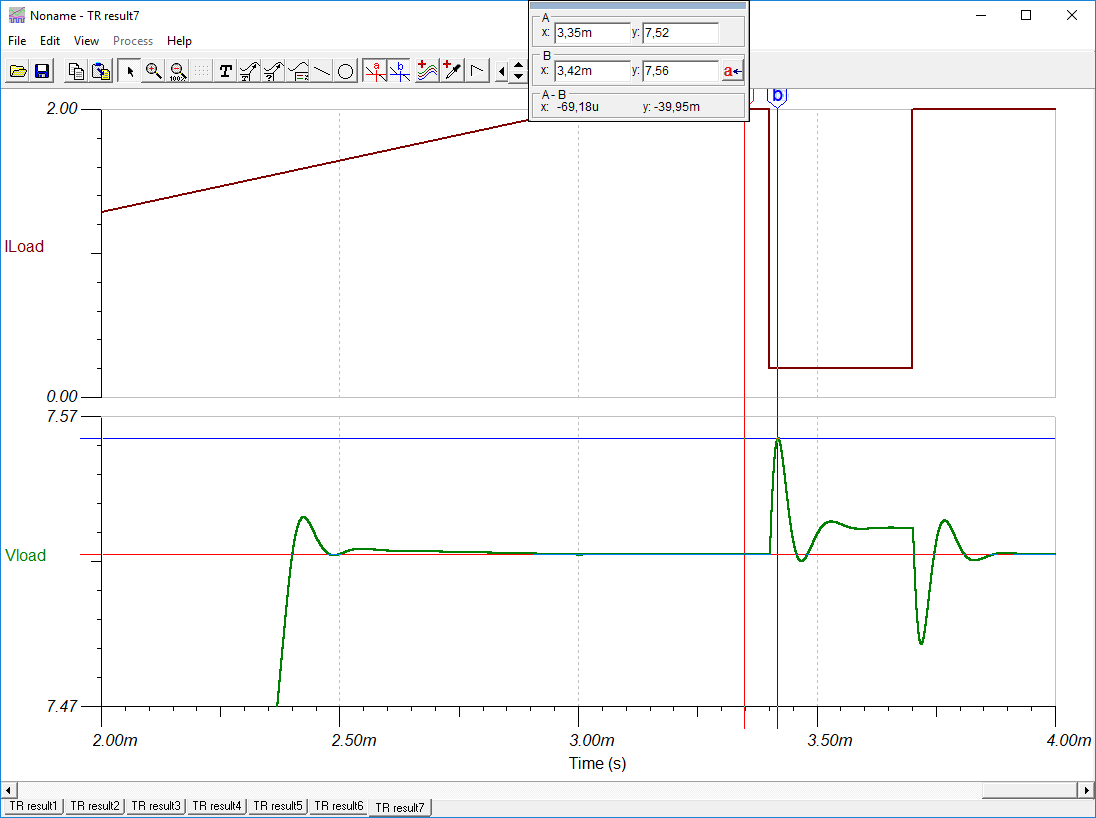Screen dimensions: 1096x818
Task: Activate the zoom in magnifier
Action: (154, 71)
